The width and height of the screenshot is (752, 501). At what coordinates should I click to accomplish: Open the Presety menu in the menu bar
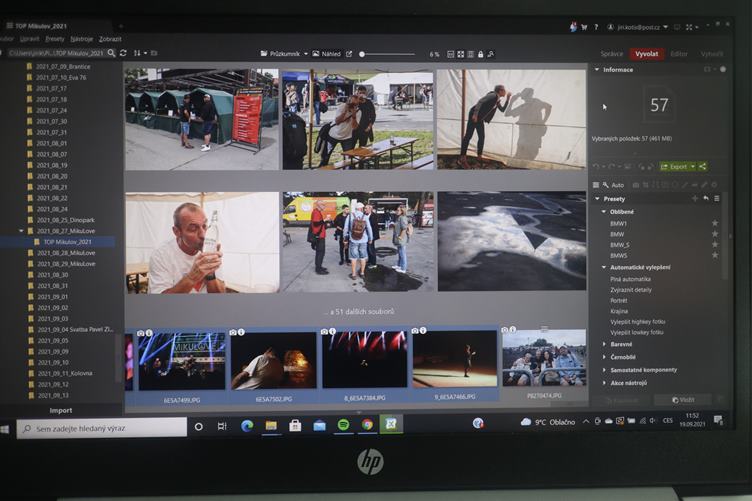pyautogui.click(x=55, y=39)
